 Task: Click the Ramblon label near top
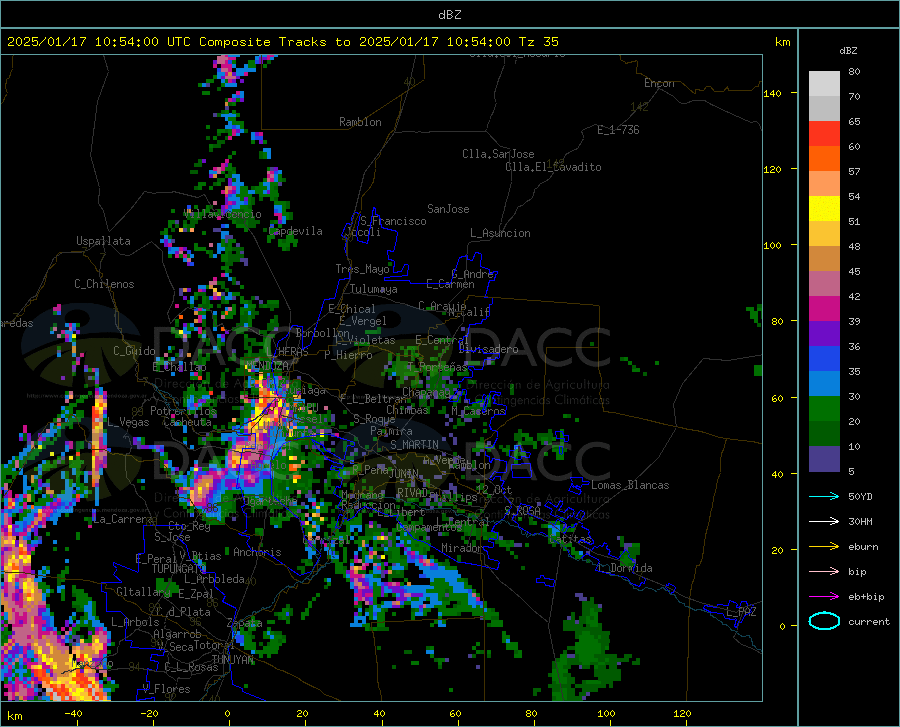pyautogui.click(x=360, y=122)
